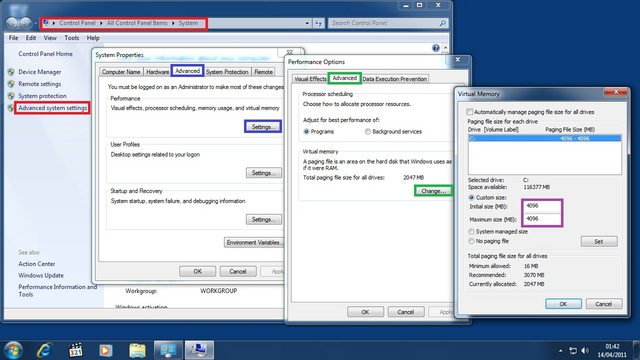640x360 pixels.
Task: Open Device Manager link
Action: click(x=40, y=72)
